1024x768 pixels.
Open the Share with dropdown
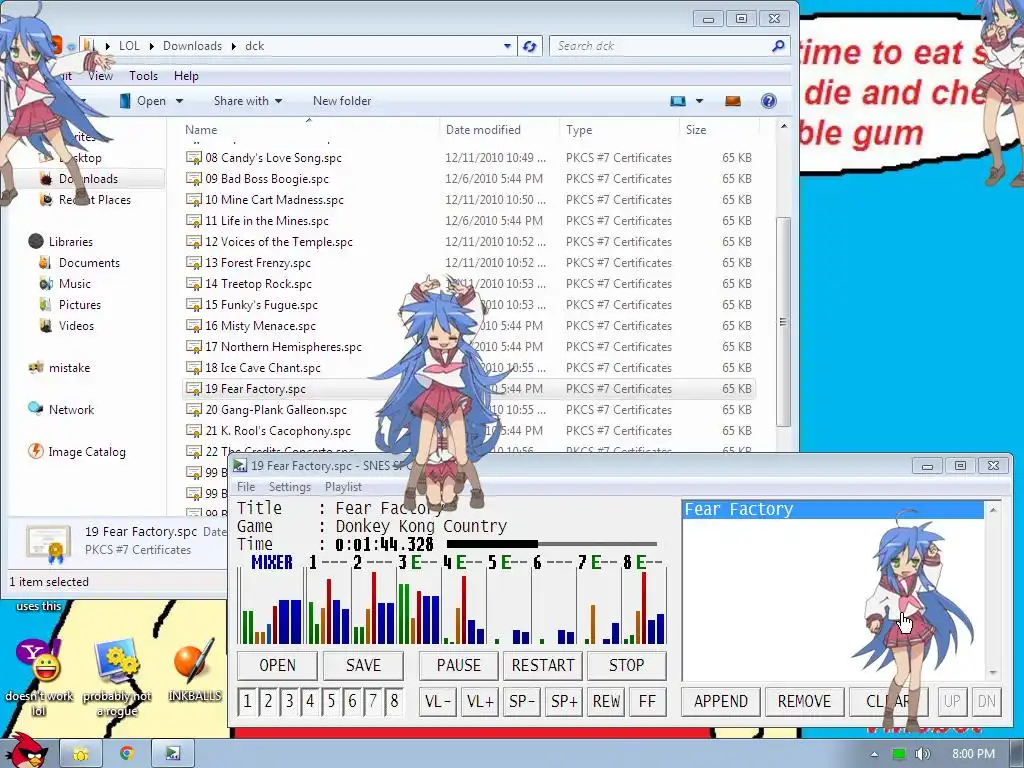click(x=248, y=101)
